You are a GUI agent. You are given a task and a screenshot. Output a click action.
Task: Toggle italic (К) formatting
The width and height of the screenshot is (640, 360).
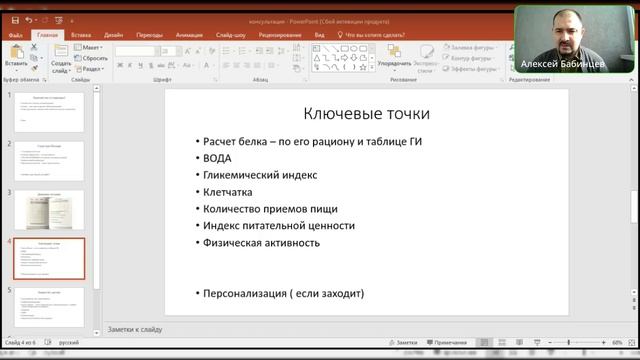click(130, 65)
